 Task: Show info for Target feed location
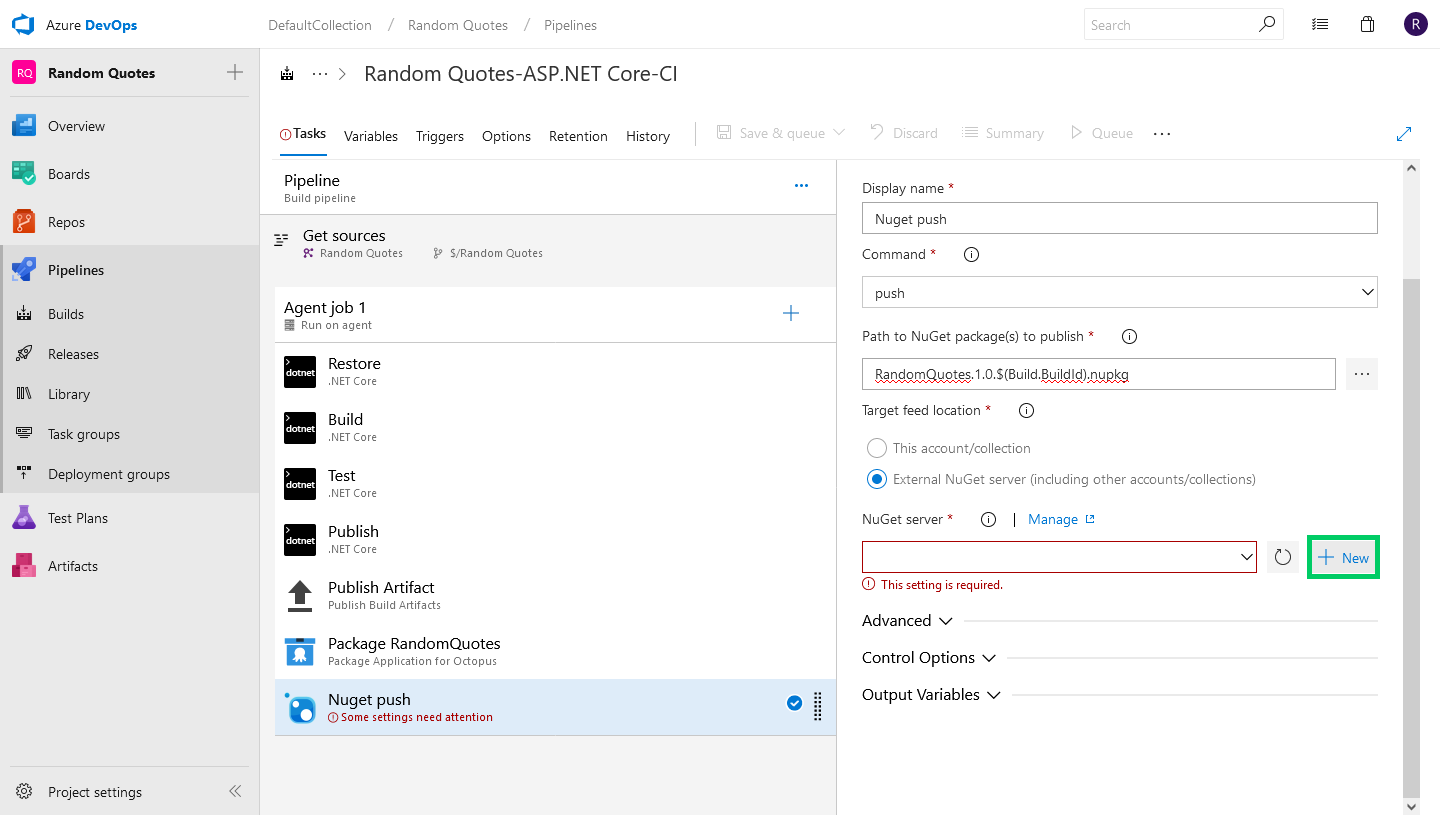[x=1026, y=411]
